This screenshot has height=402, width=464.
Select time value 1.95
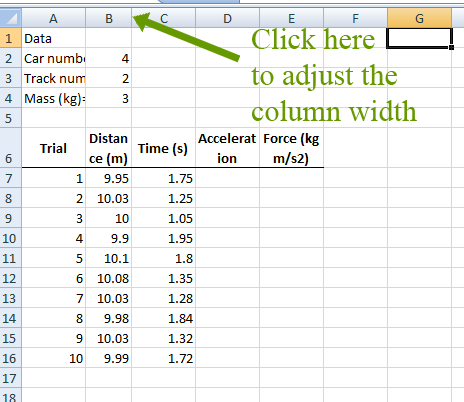point(164,238)
